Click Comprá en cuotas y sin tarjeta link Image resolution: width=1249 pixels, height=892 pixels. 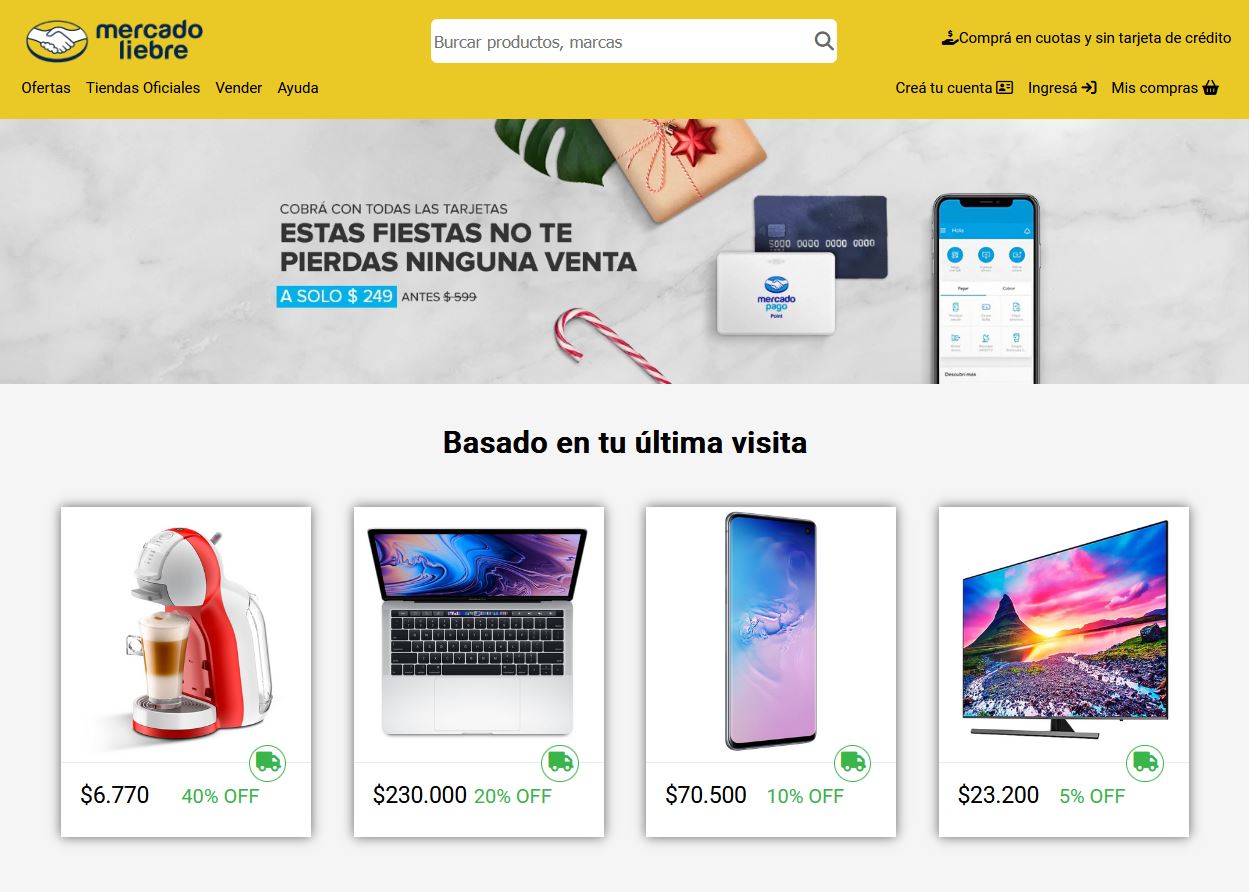pos(1095,38)
